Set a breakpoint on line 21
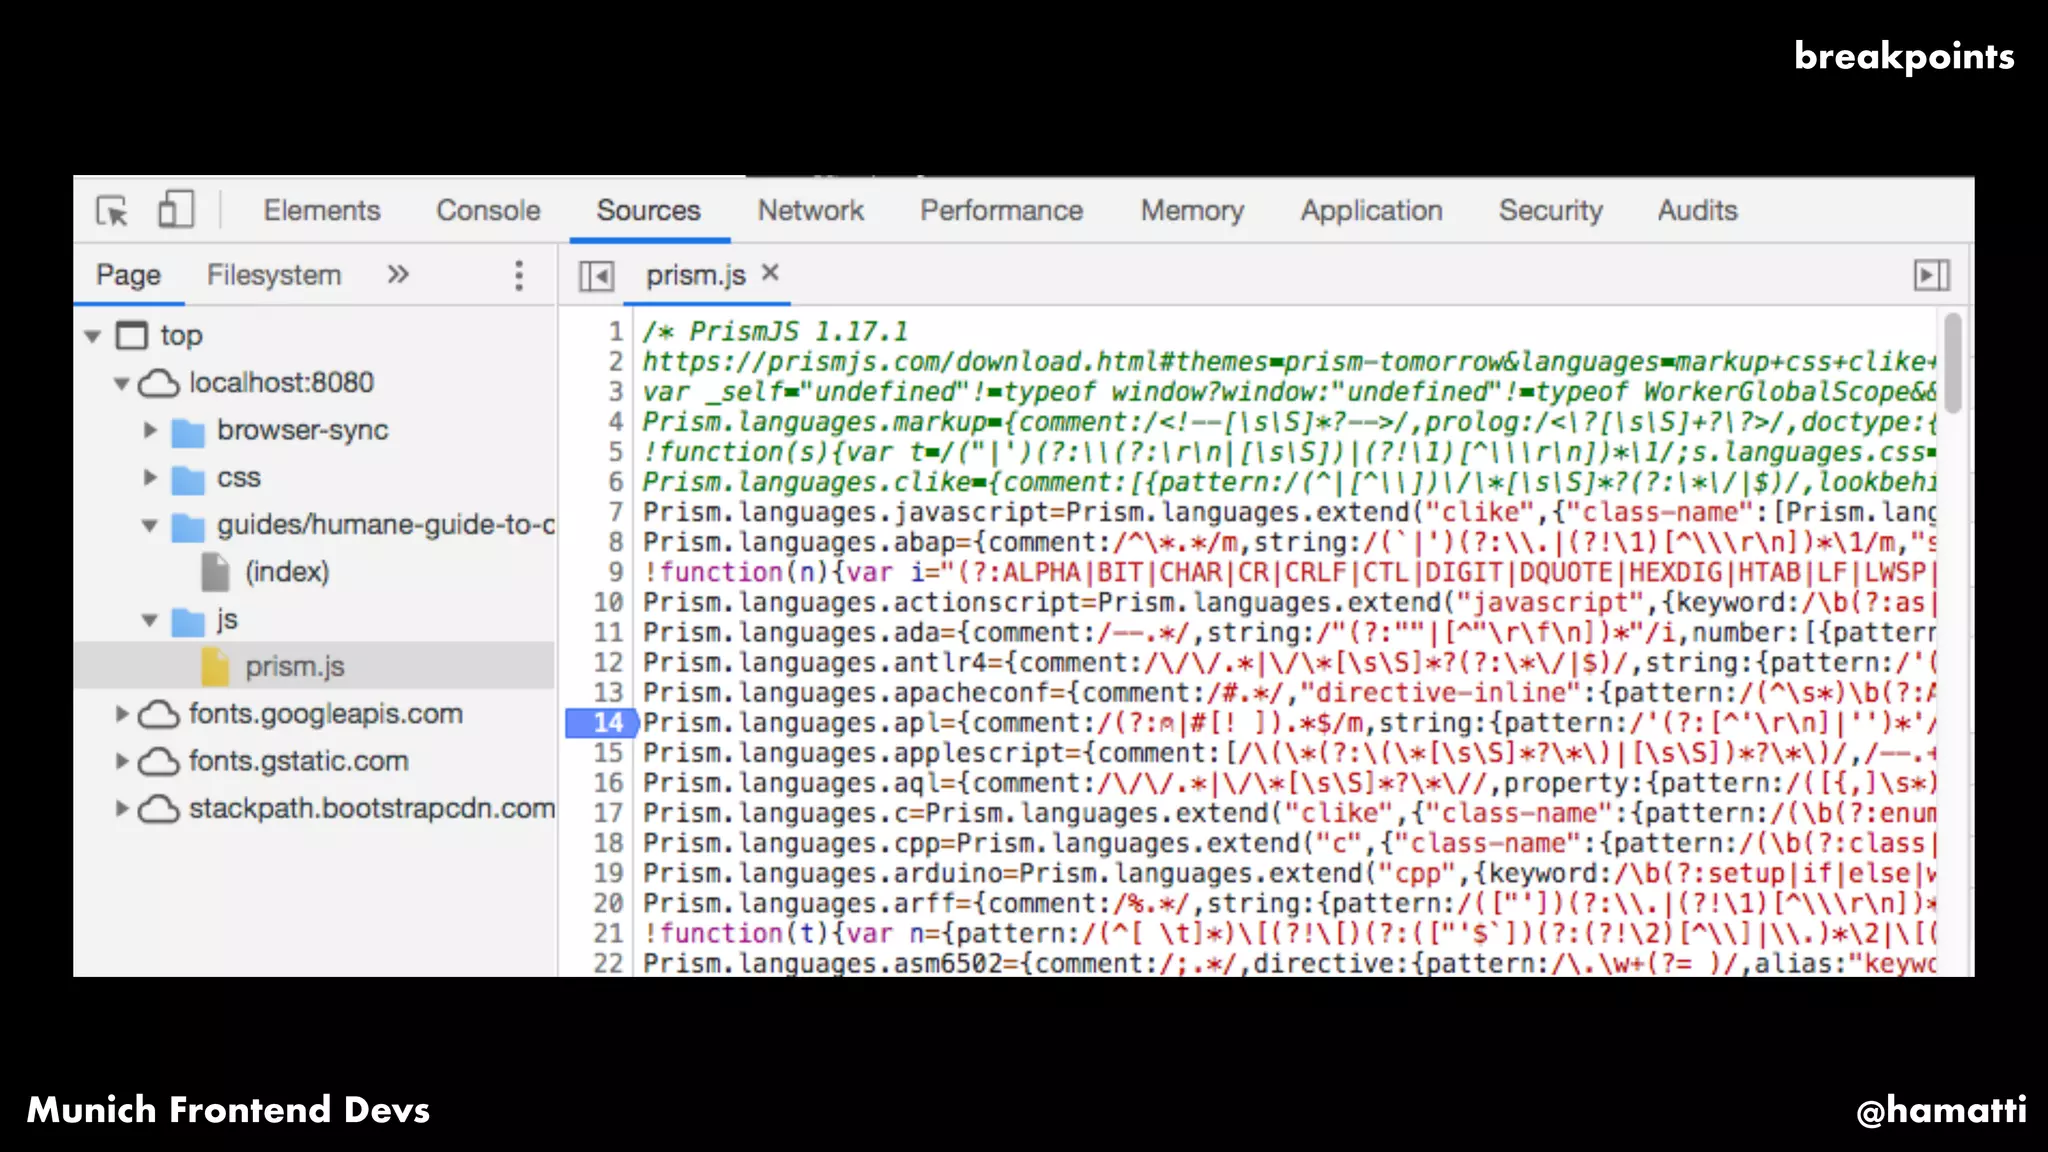This screenshot has width=2048, height=1152. 608,933
